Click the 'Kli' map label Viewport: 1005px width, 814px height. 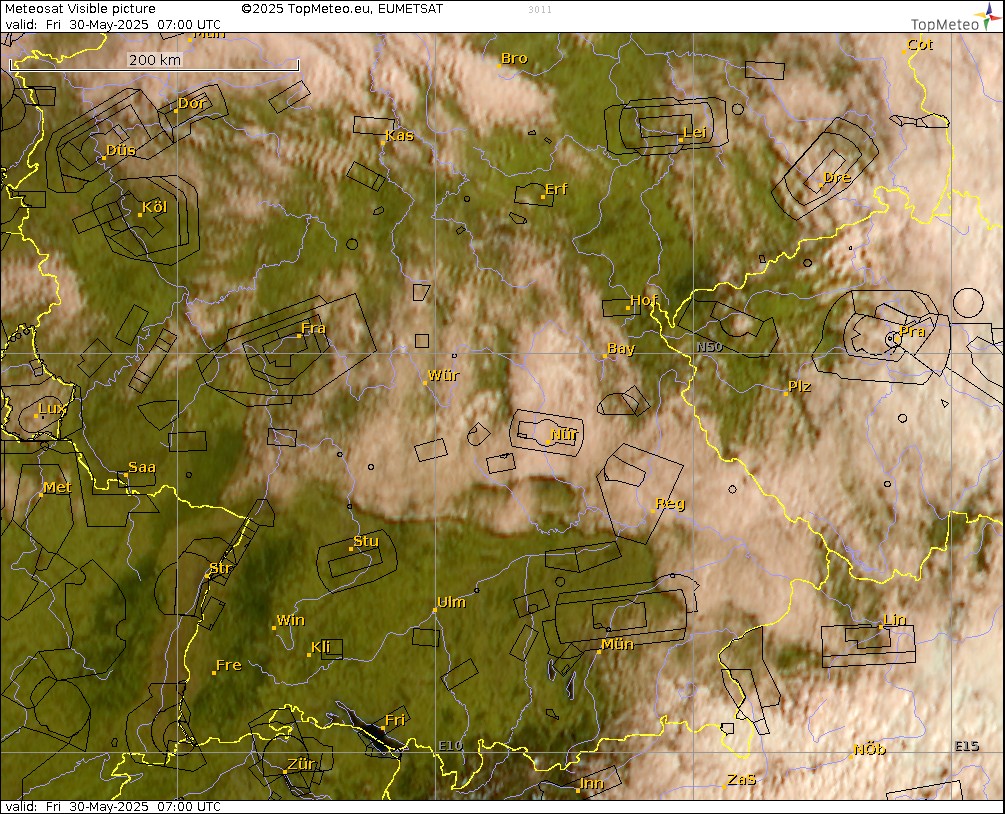320,647
